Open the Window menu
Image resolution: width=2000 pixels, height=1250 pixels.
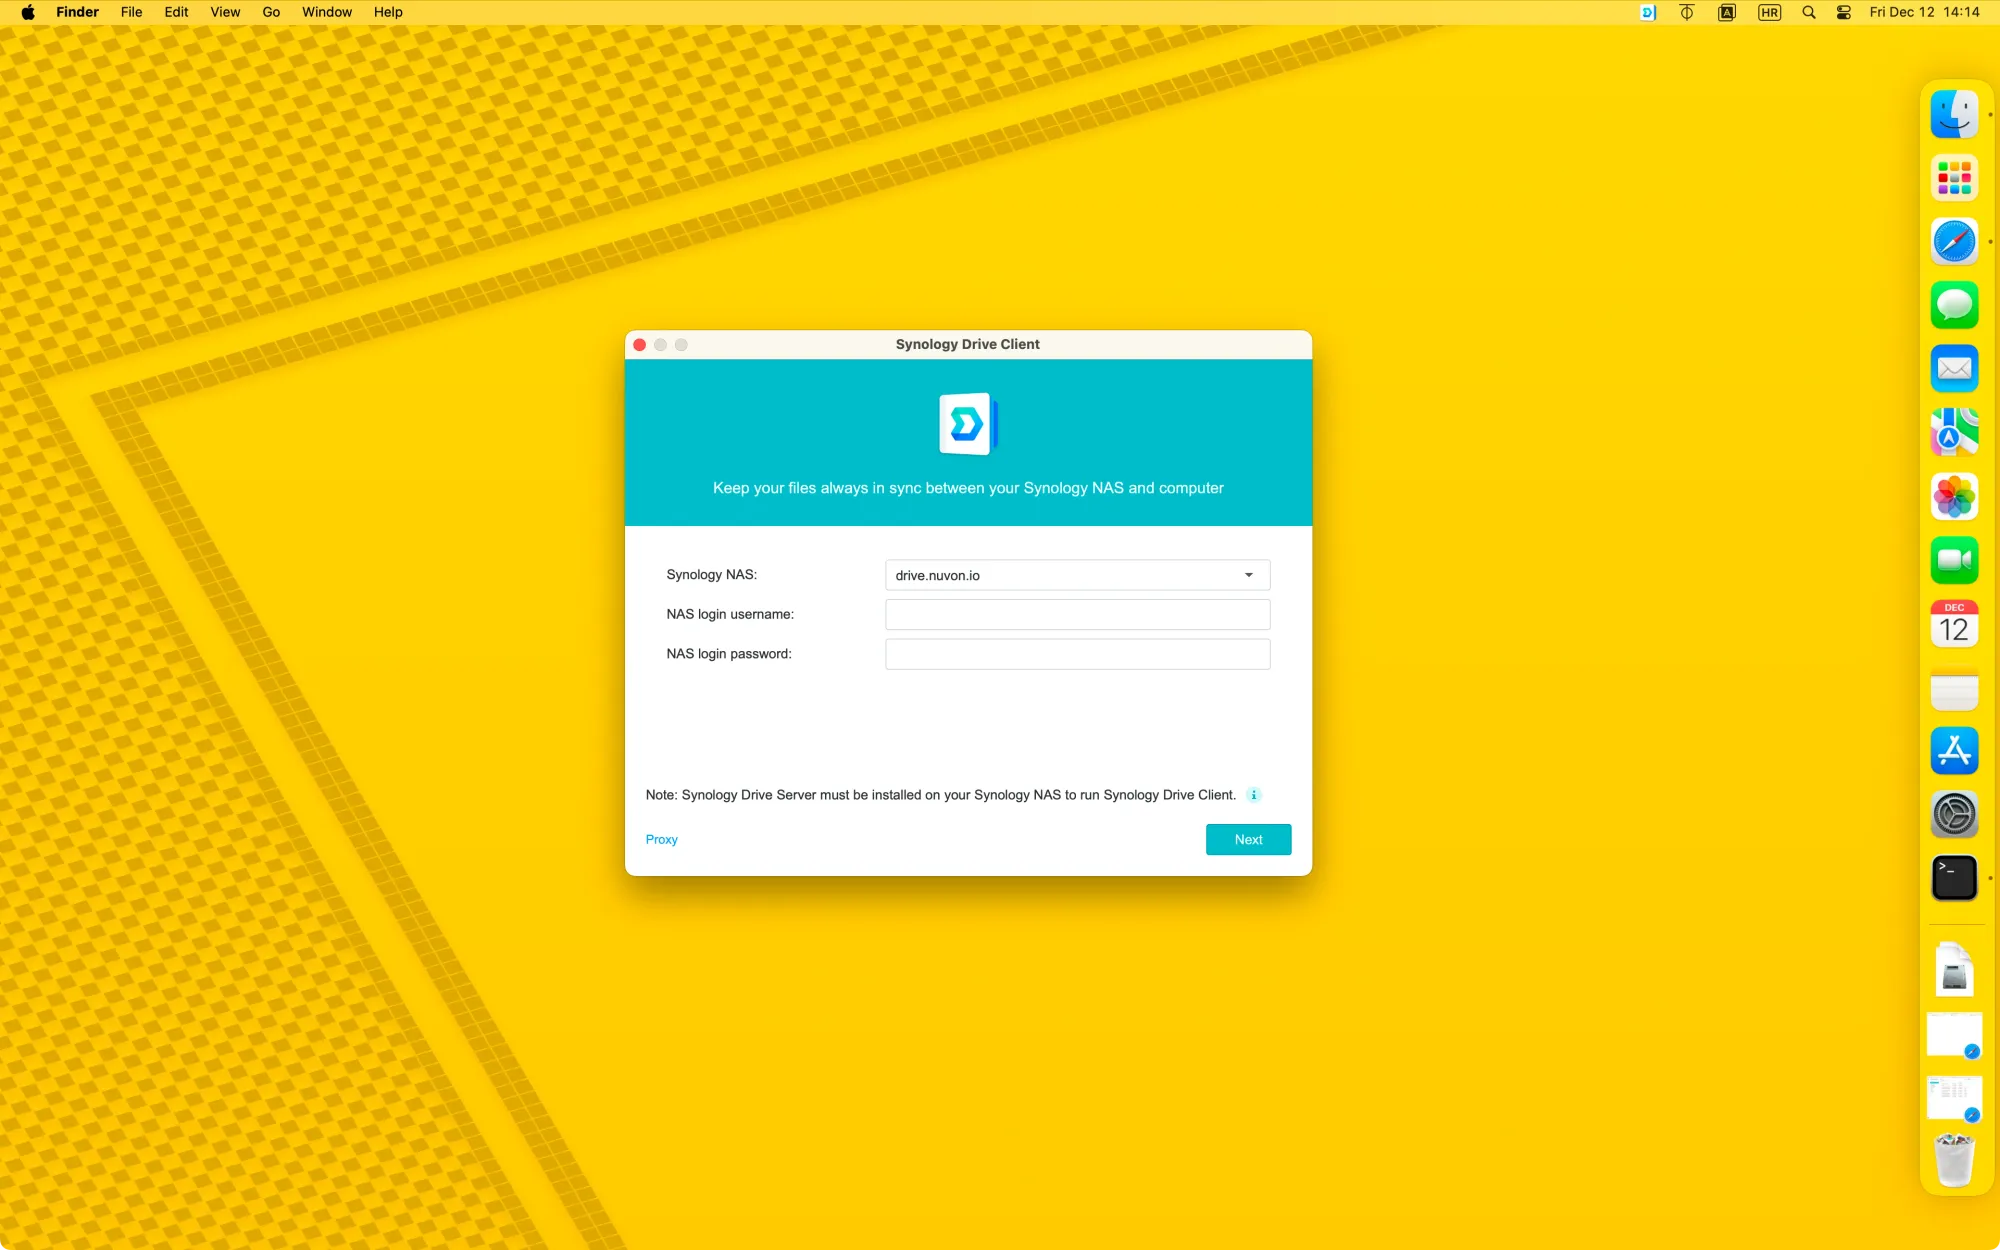[x=326, y=13]
